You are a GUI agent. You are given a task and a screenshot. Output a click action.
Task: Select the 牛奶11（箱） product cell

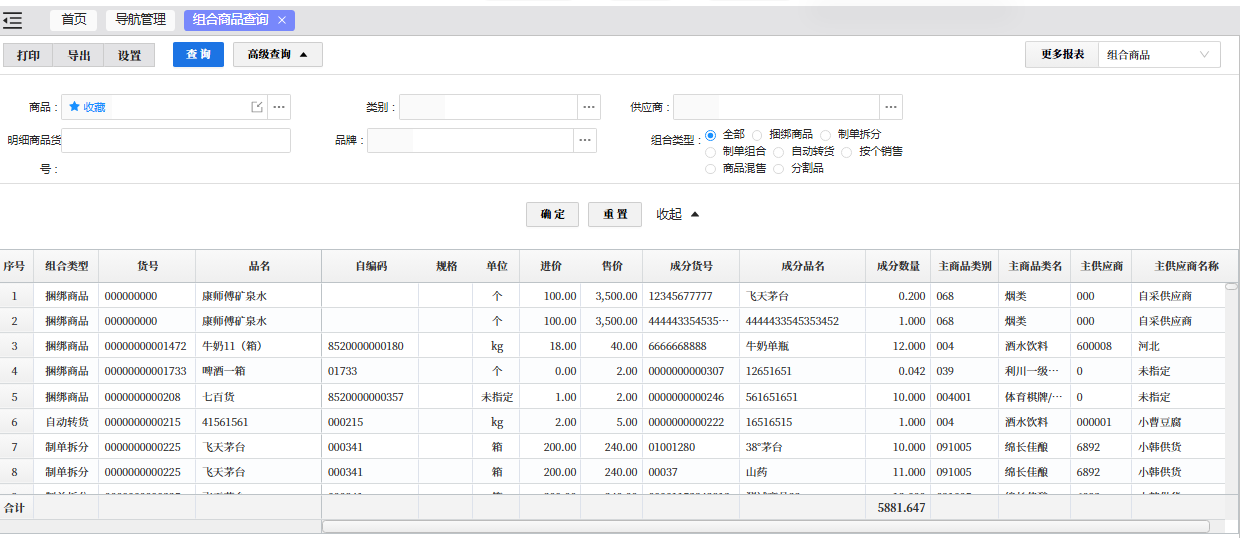click(x=259, y=346)
